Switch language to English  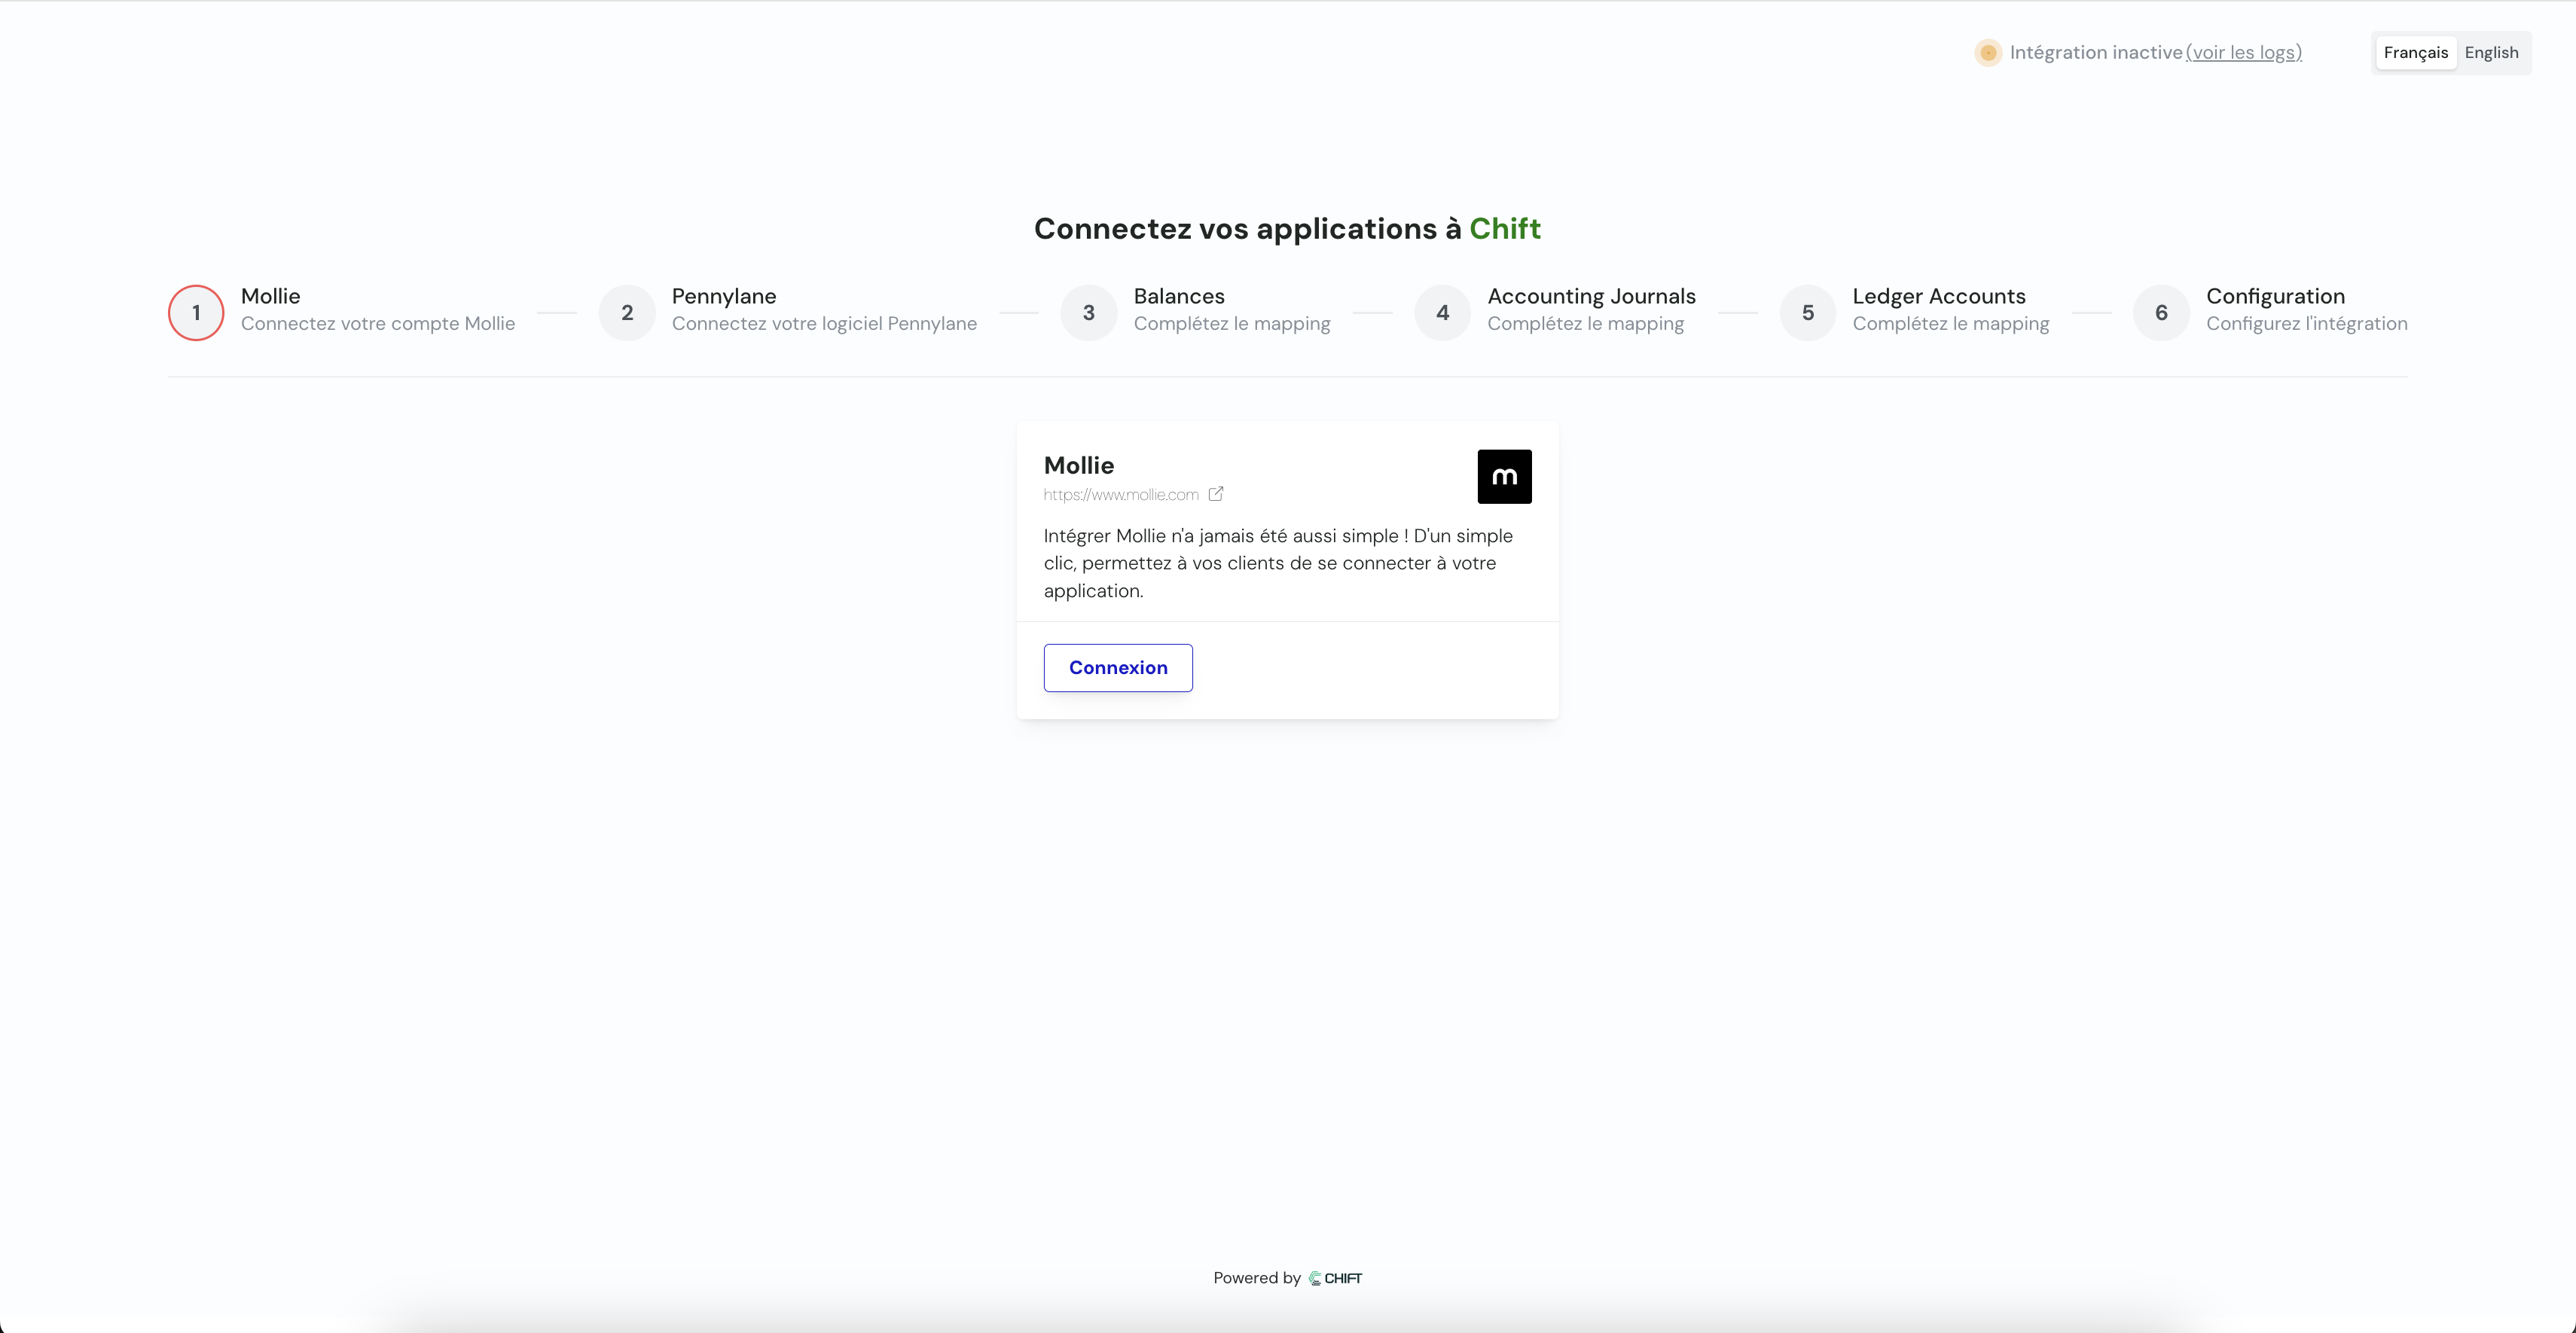[x=2491, y=52]
